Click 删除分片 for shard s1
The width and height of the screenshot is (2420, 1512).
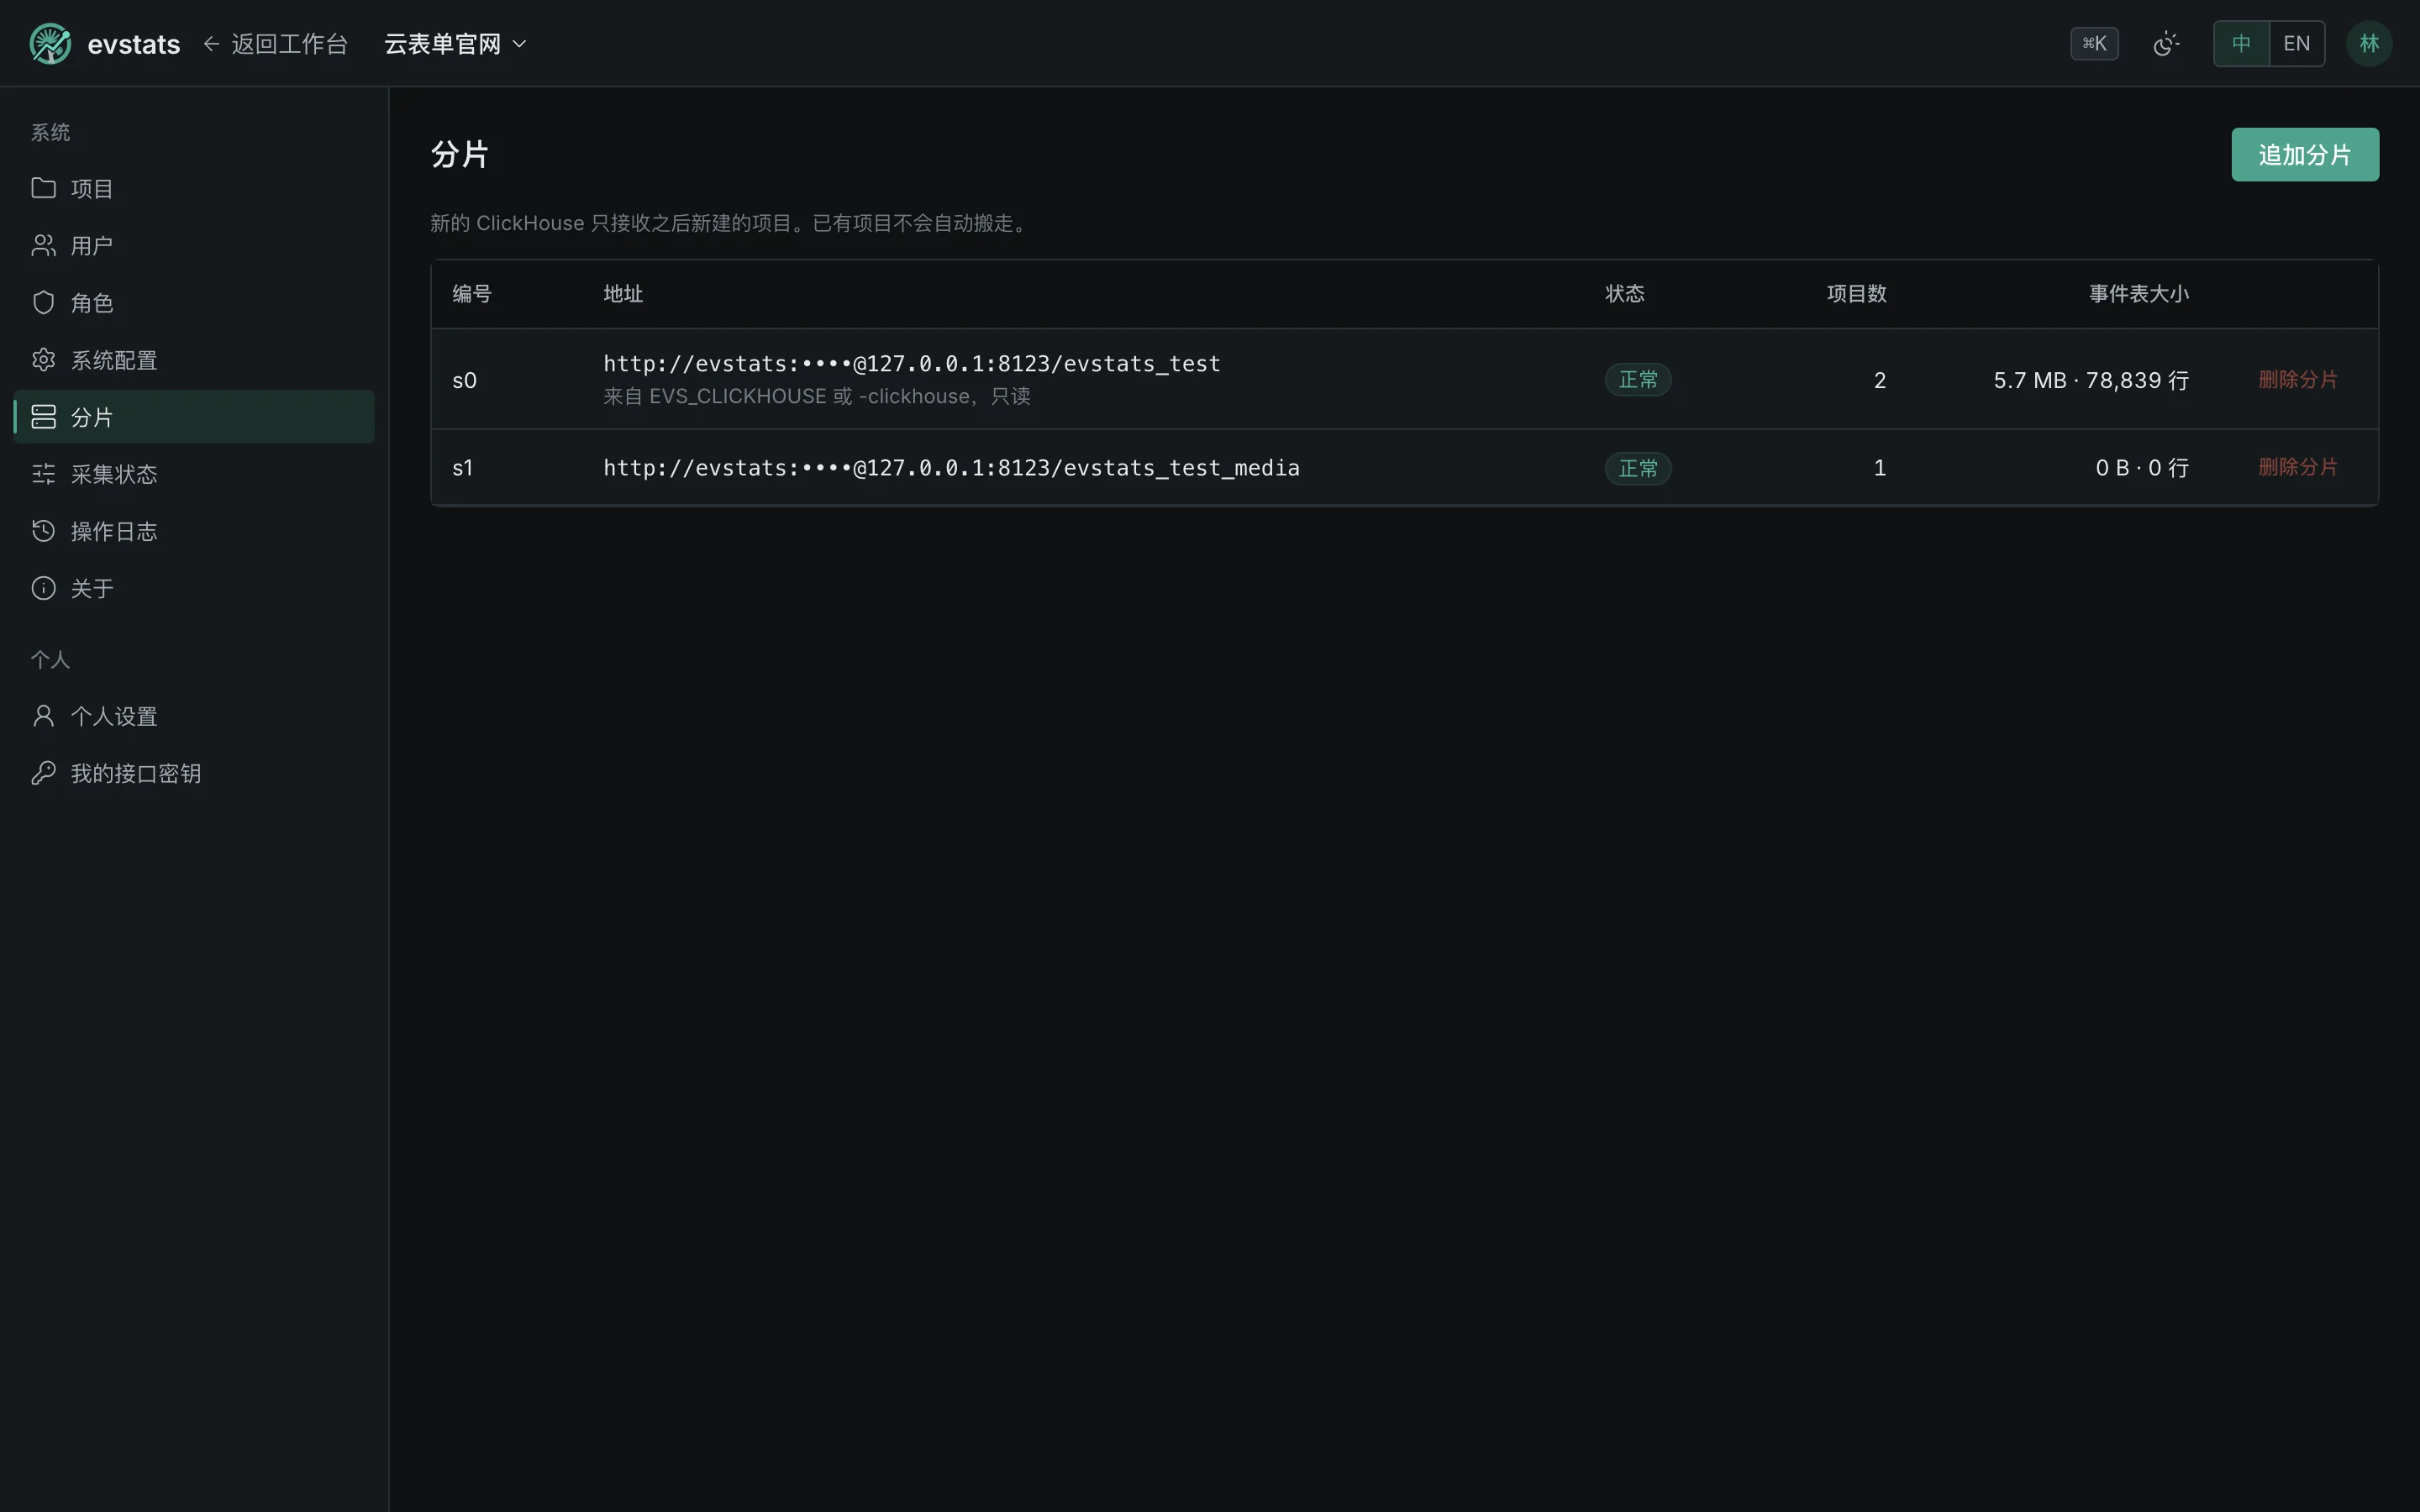[x=2298, y=467]
